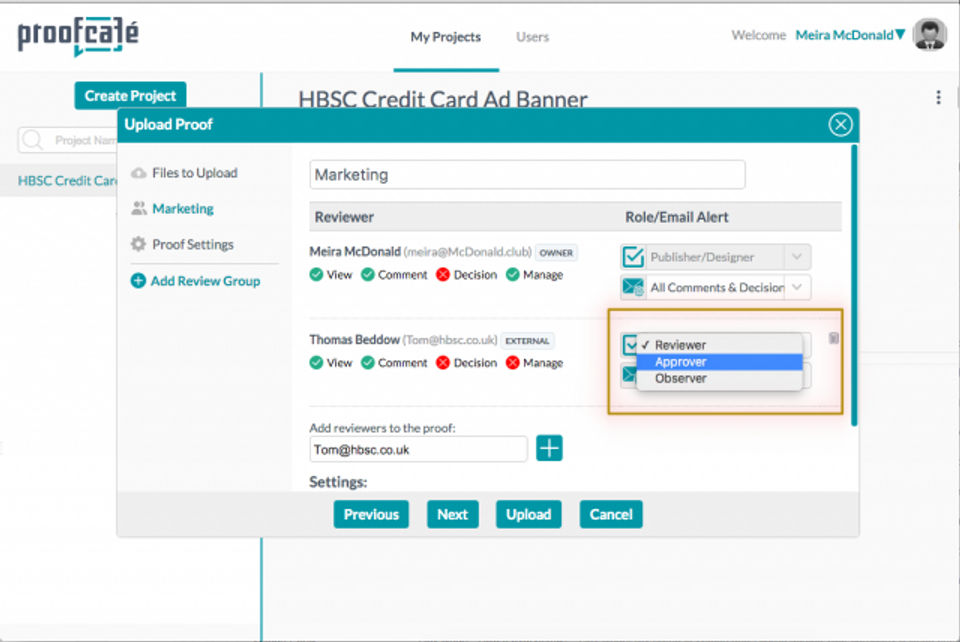Delete reviewer Thomas Beddow with trash icon
960x642 pixels.
[x=833, y=338]
